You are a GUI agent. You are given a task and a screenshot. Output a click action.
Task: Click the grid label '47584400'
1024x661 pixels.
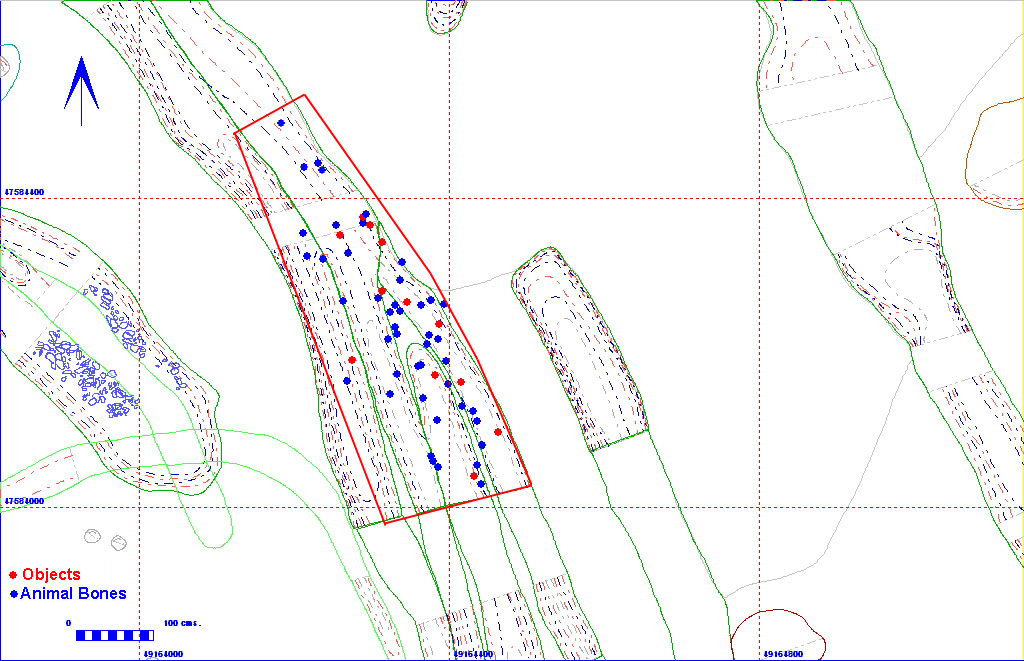(24, 192)
